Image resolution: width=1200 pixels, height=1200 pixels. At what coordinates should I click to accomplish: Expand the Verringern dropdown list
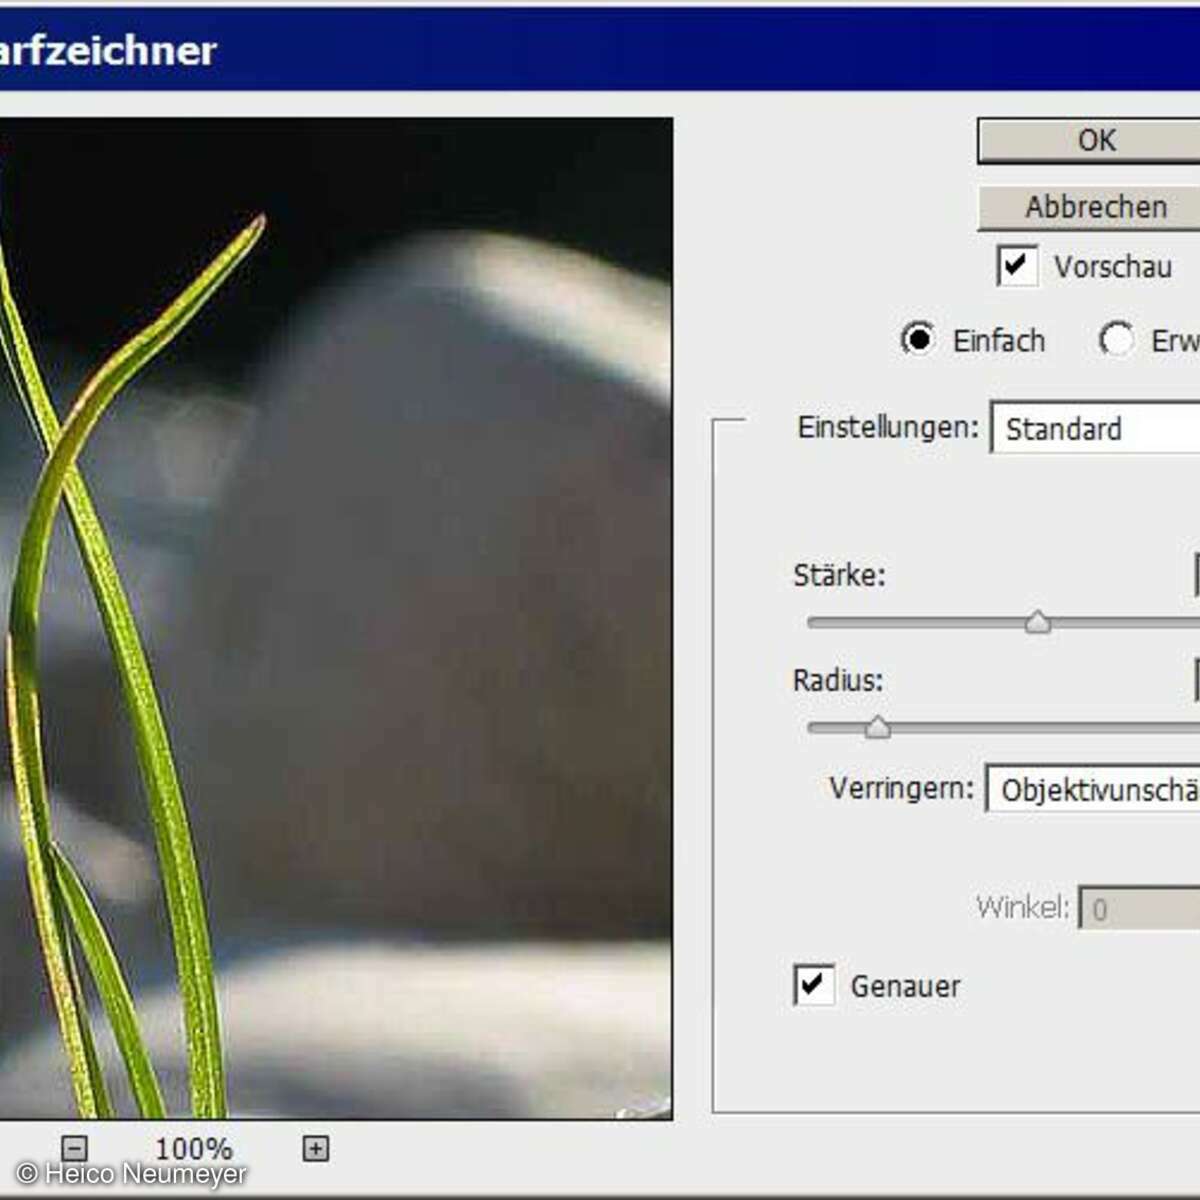point(1095,790)
